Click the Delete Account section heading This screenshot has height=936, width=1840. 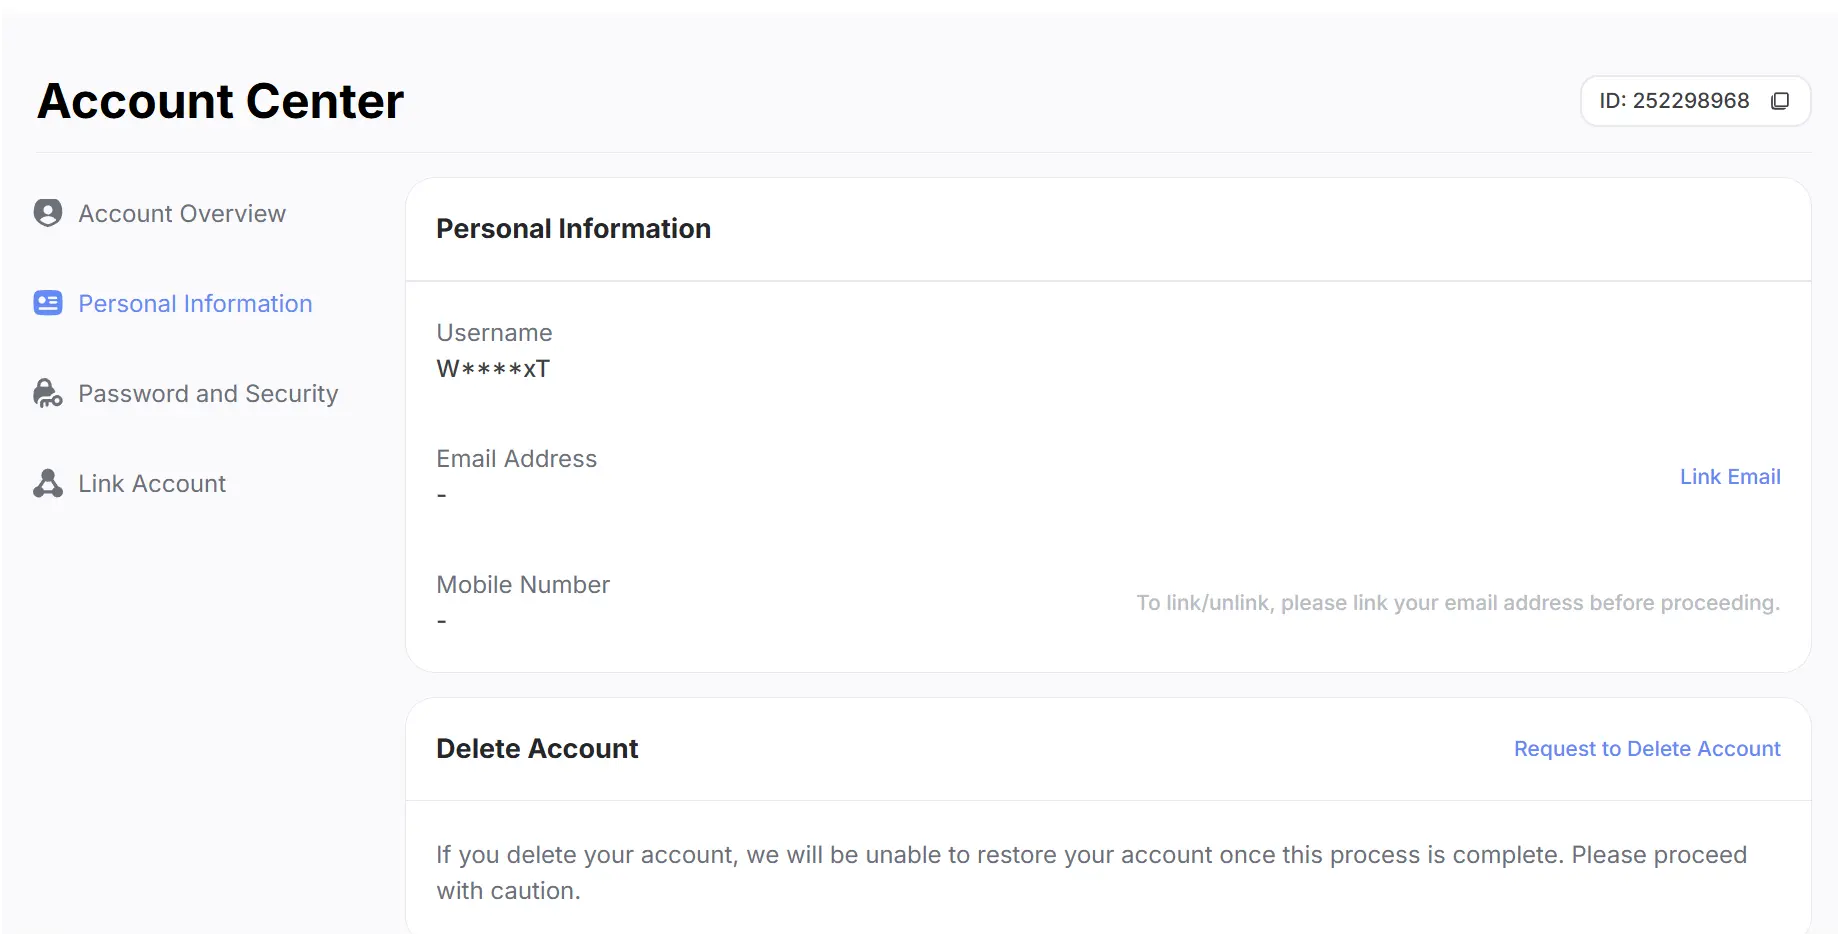click(537, 749)
